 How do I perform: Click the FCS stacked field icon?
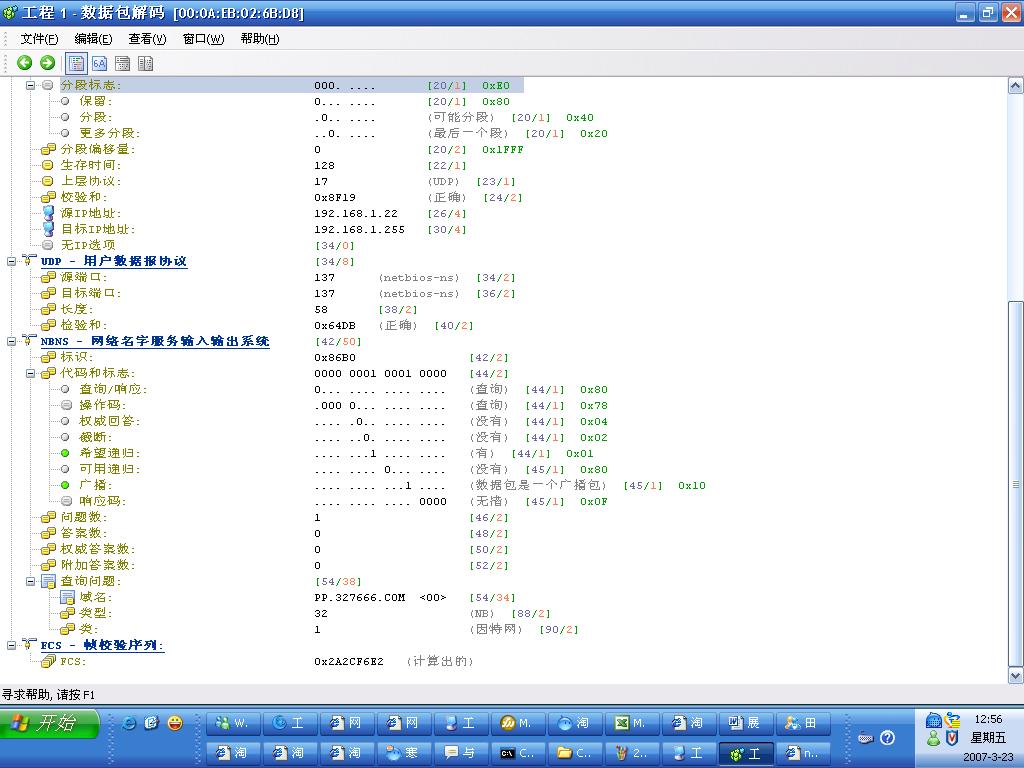click(x=47, y=661)
